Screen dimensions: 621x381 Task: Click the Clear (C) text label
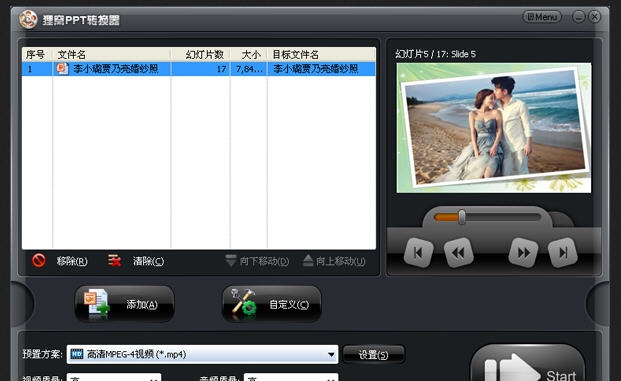149,261
